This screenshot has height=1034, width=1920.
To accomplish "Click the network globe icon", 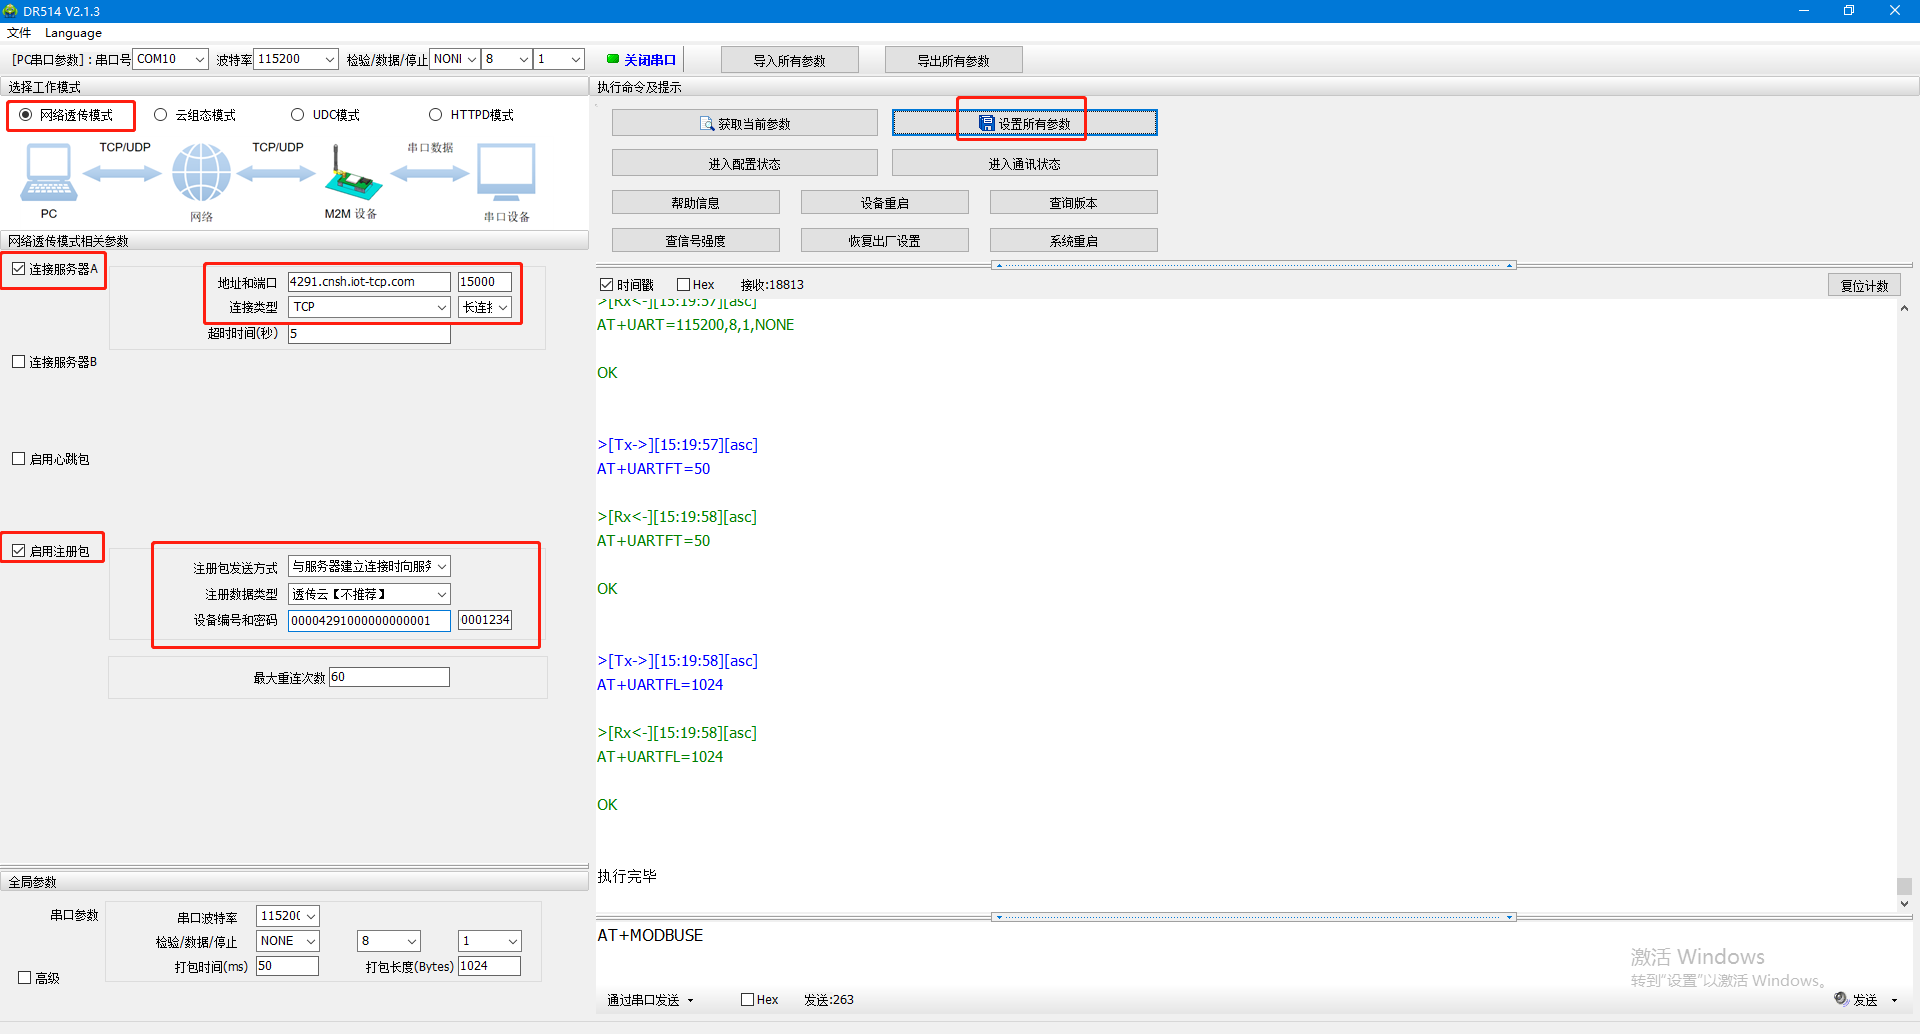I will [x=201, y=173].
